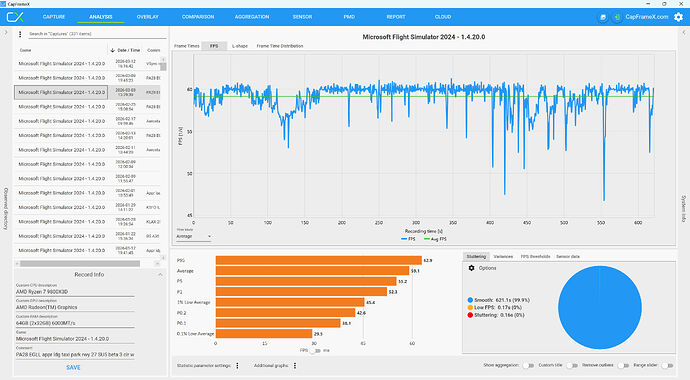The image size is (690, 380).
Task: Click the green login icon
Action: click(617, 17)
